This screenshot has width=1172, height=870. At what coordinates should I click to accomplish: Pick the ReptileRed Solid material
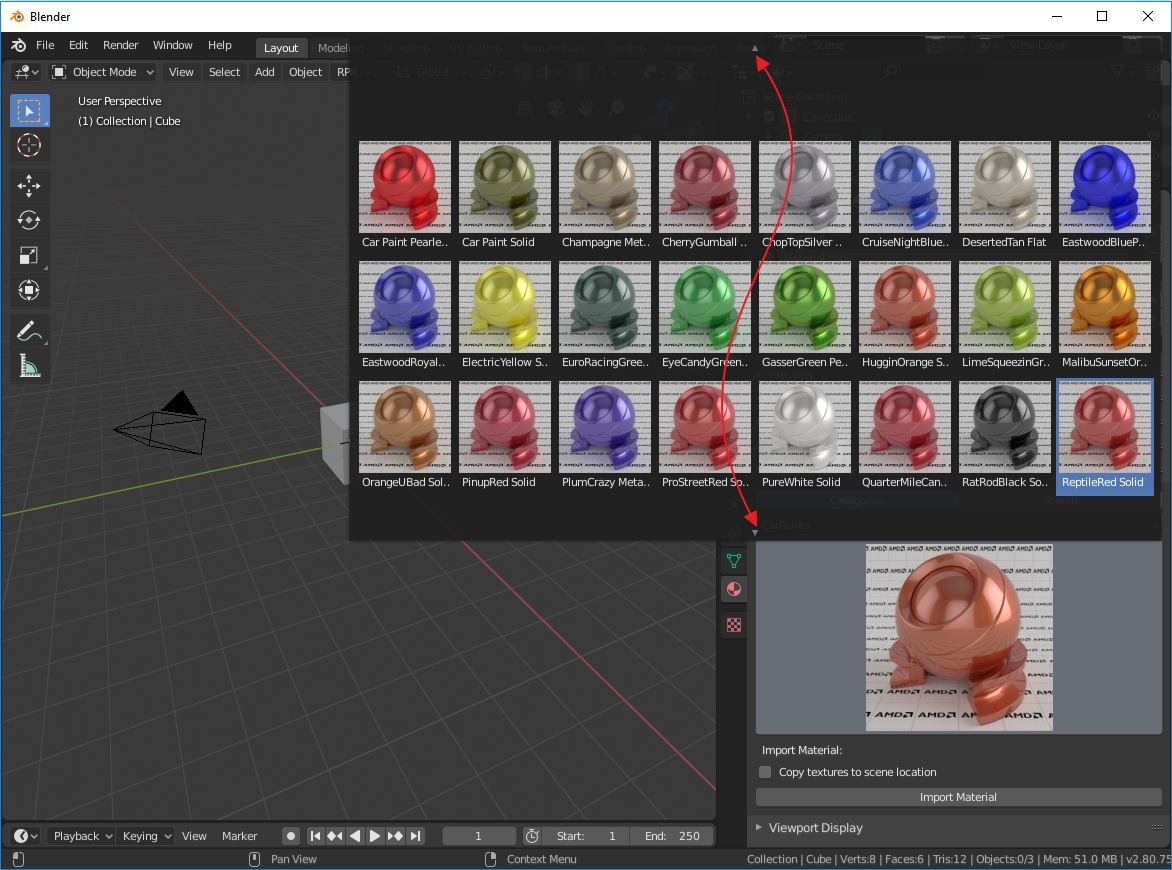1105,435
